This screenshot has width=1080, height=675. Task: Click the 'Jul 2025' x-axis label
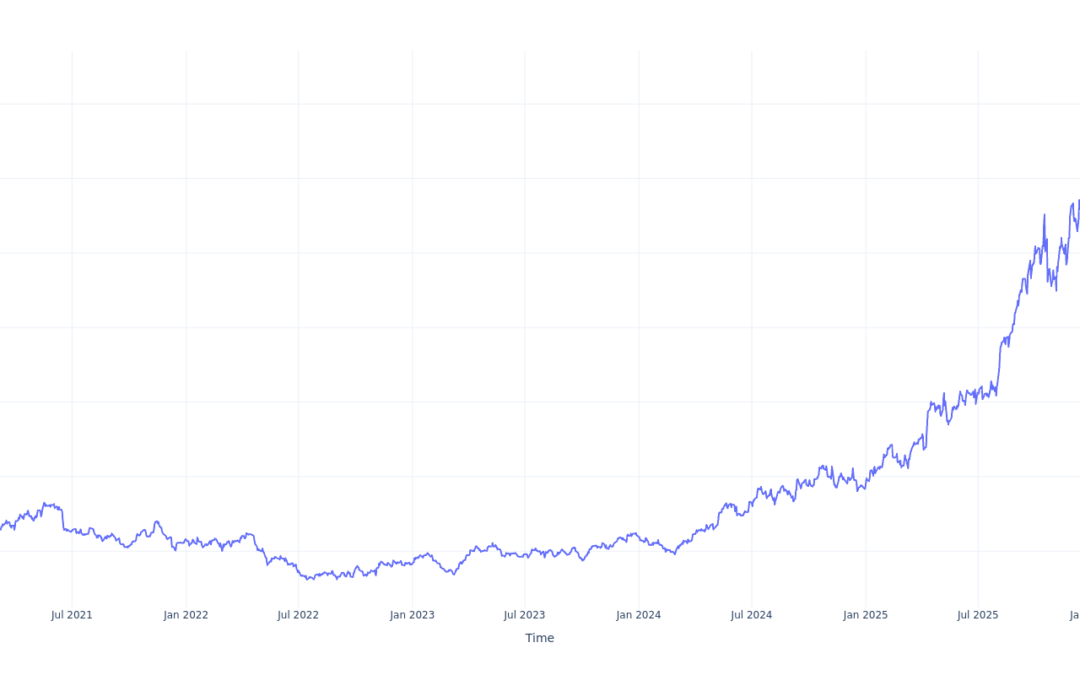point(978,615)
